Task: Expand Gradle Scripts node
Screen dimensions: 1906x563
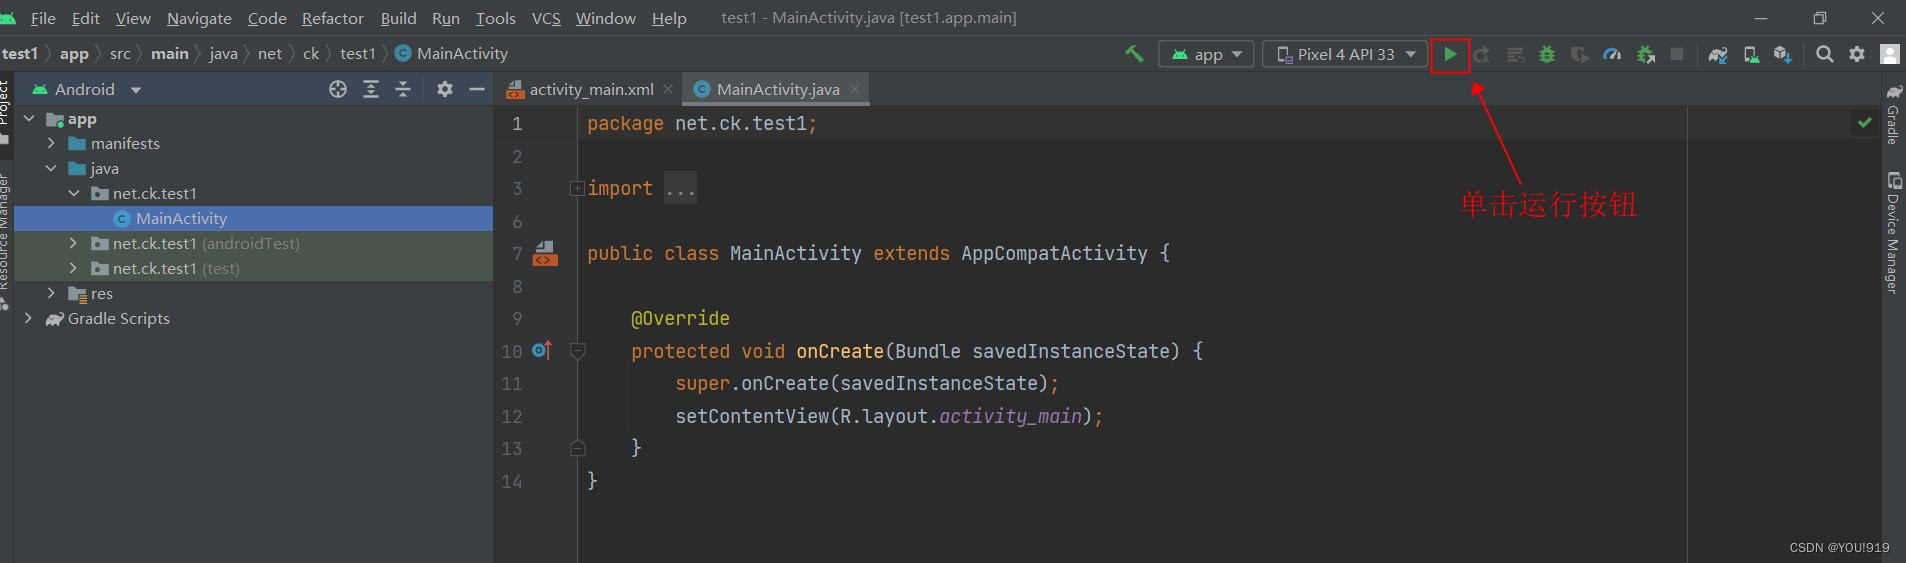Action: pos(29,318)
